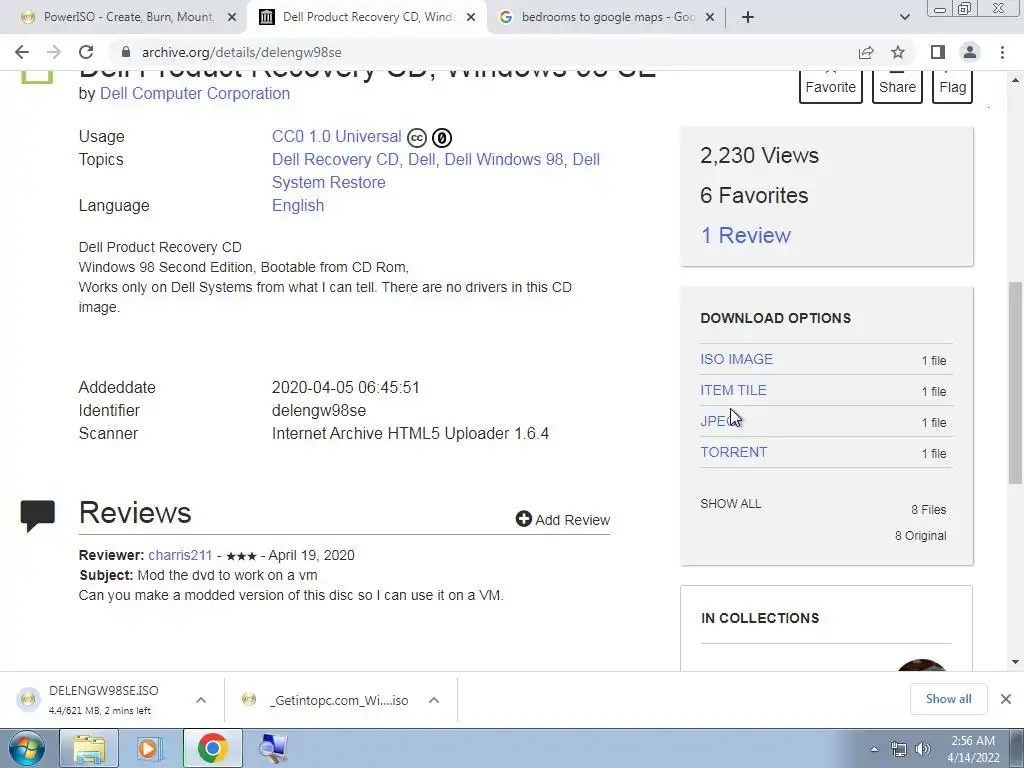The image size is (1024, 768).
Task: Close the PowerISO tab
Action: tap(232, 17)
